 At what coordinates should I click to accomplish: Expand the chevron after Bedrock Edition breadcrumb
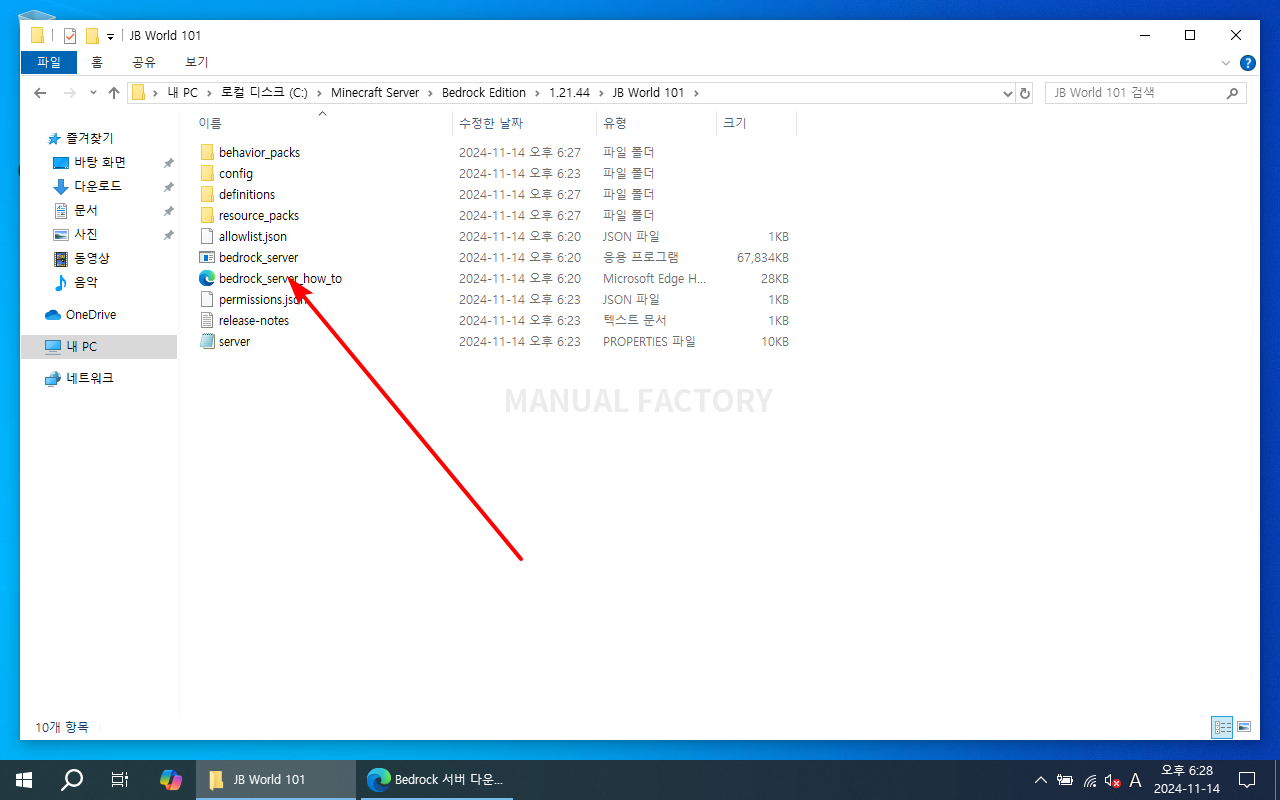pyautogui.click(x=537, y=93)
